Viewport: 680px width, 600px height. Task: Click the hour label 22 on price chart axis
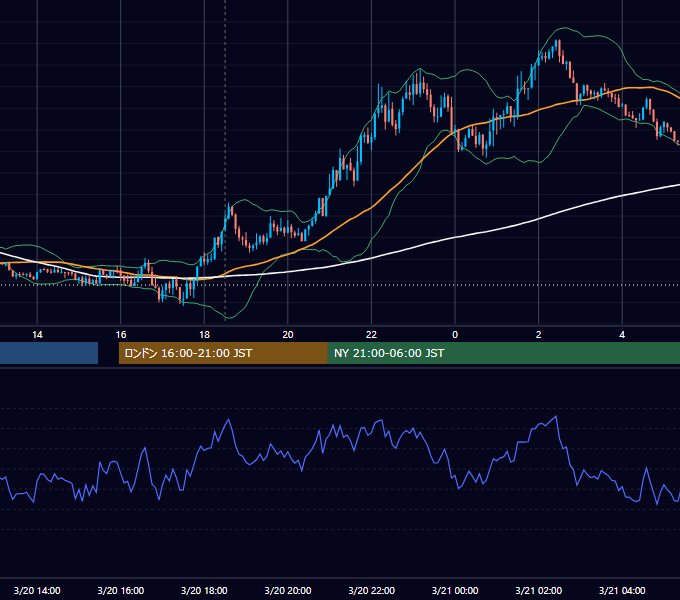371,335
